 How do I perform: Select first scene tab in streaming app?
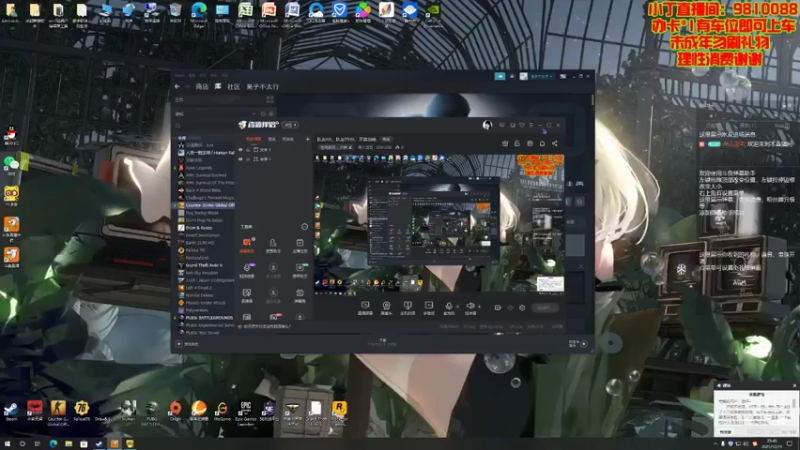(254, 139)
